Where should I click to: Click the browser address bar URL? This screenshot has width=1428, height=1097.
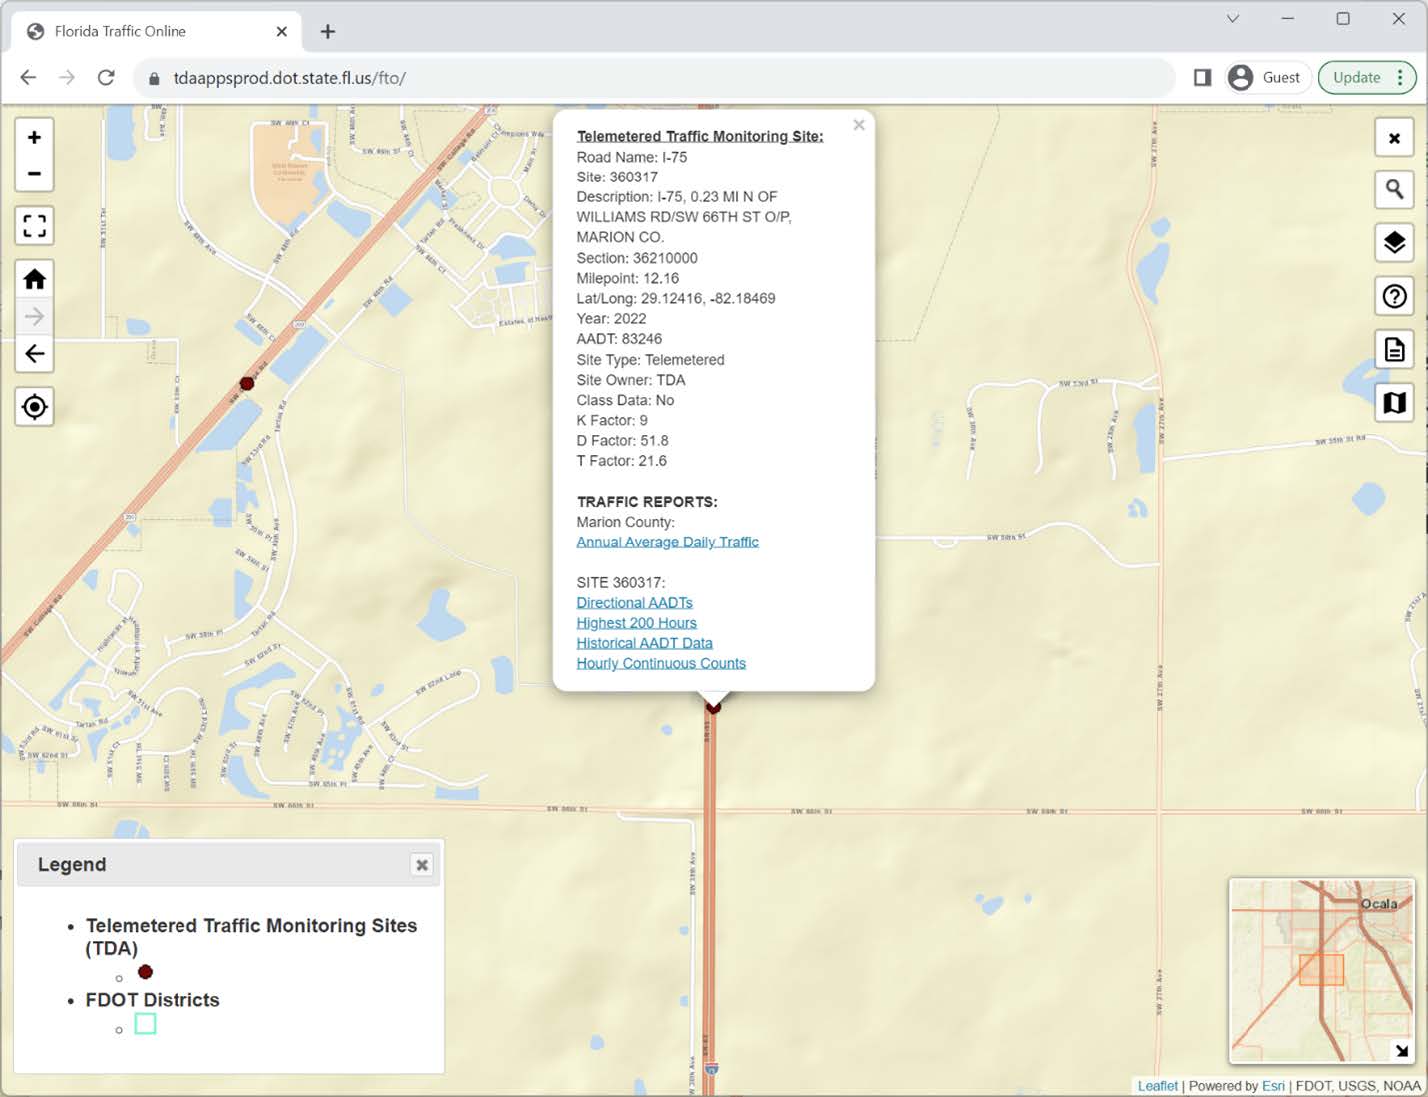289,78
